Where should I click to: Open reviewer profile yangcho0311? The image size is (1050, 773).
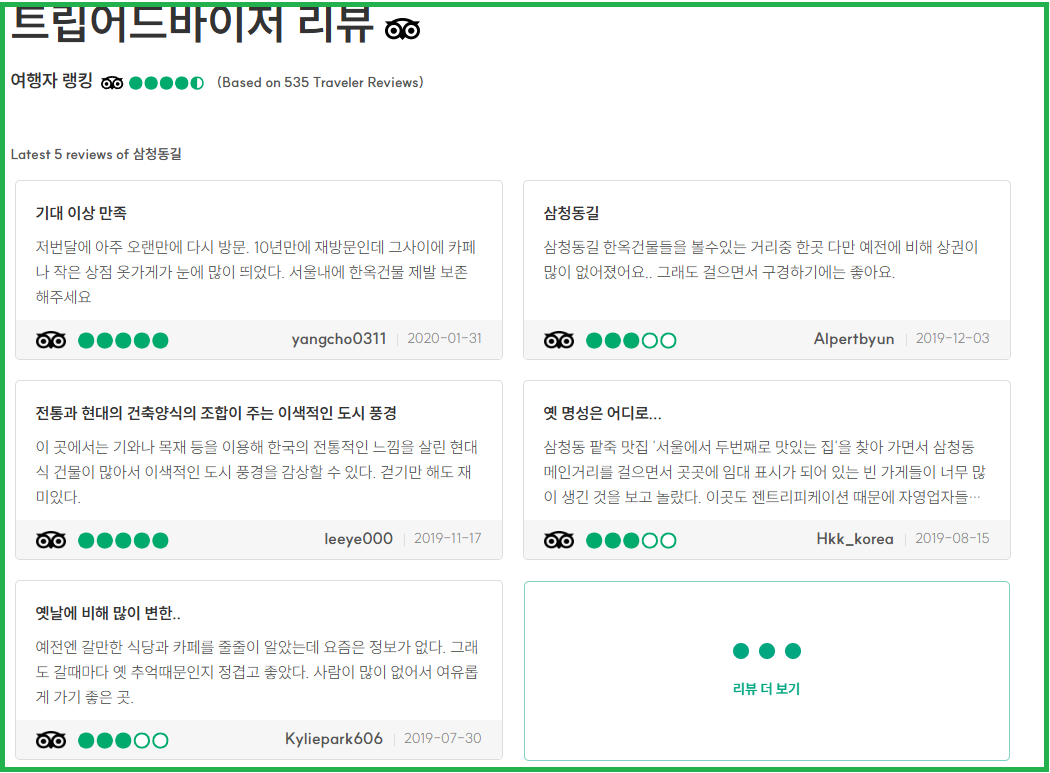[x=338, y=340]
